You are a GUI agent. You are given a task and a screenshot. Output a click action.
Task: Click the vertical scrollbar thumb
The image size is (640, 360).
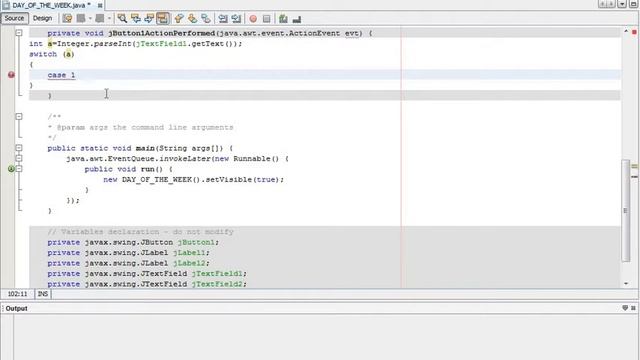626,210
